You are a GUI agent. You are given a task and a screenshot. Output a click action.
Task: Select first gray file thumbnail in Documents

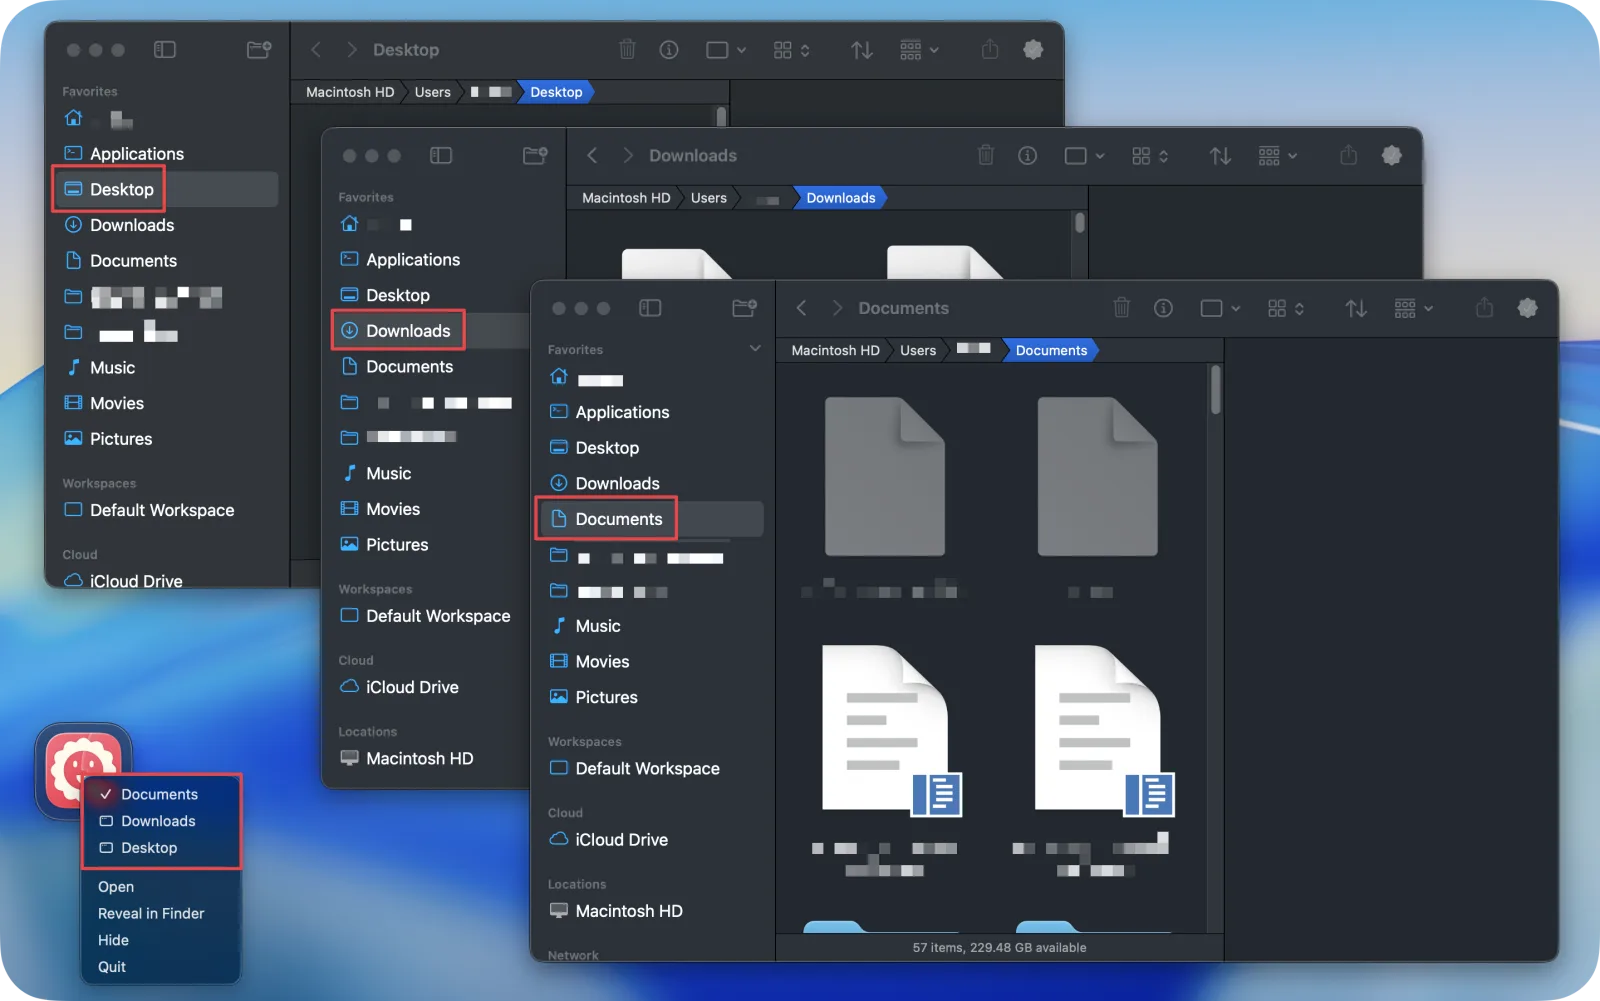[x=885, y=476]
